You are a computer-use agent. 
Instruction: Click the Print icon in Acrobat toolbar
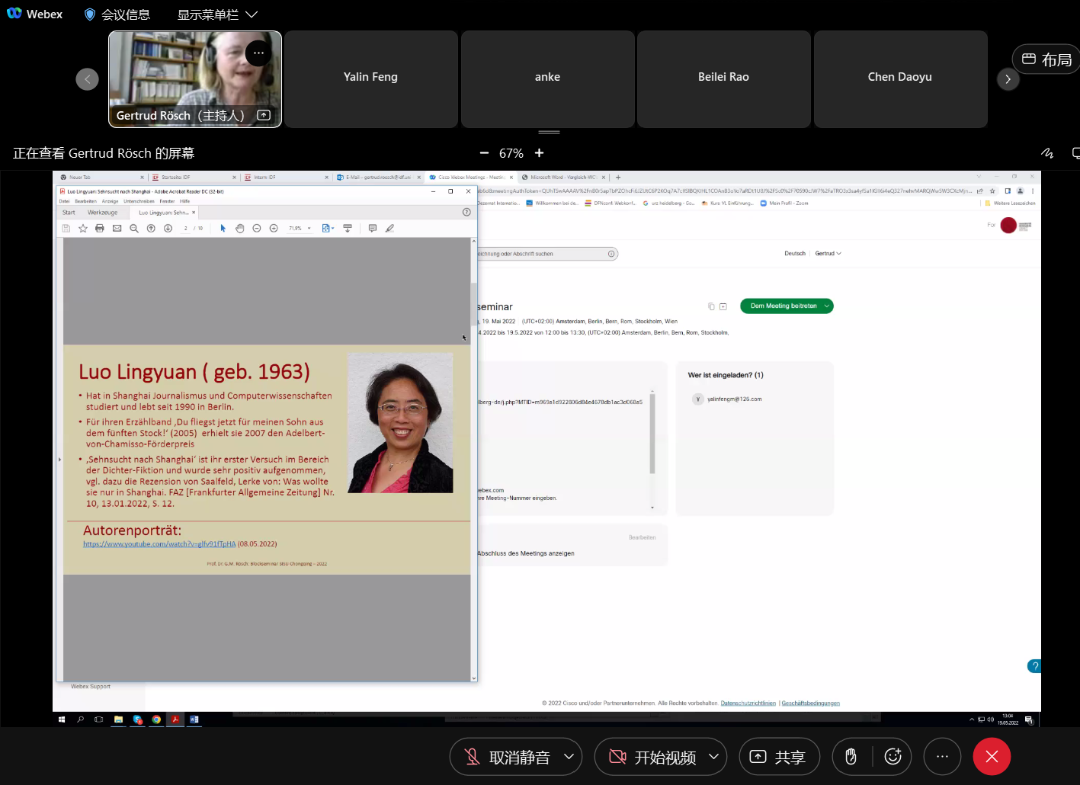pyautogui.click(x=100, y=228)
